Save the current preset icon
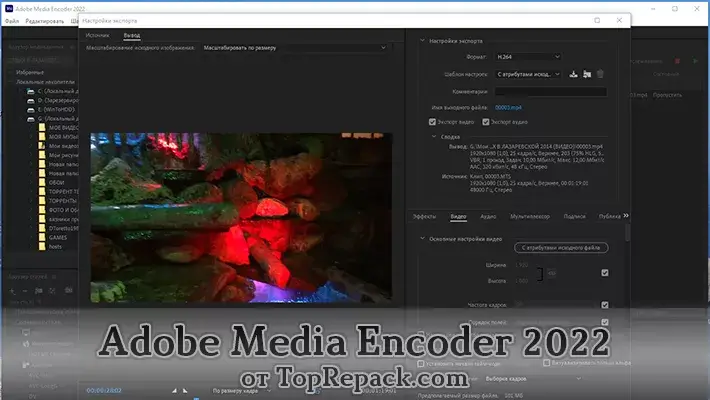Screen dimensions: 710x400 click(573, 74)
